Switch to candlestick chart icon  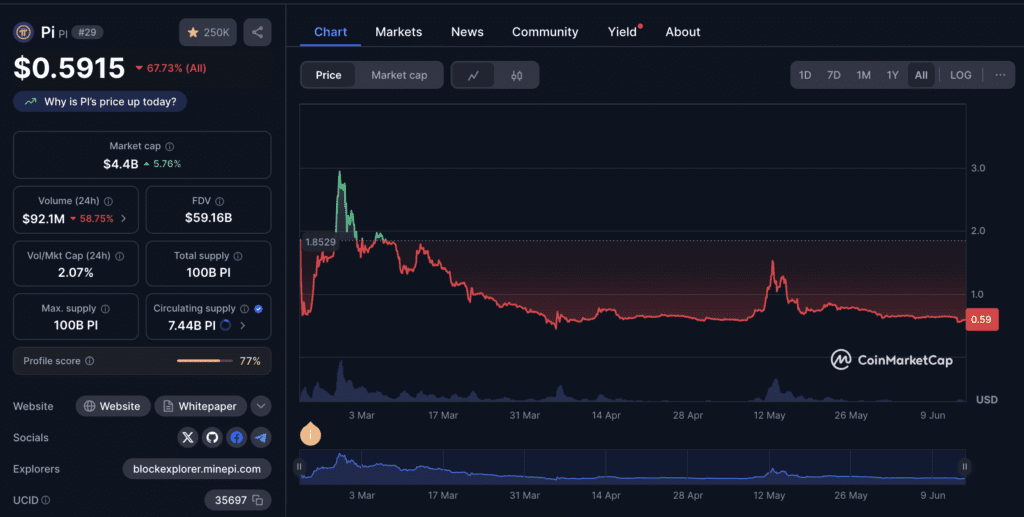click(x=517, y=75)
